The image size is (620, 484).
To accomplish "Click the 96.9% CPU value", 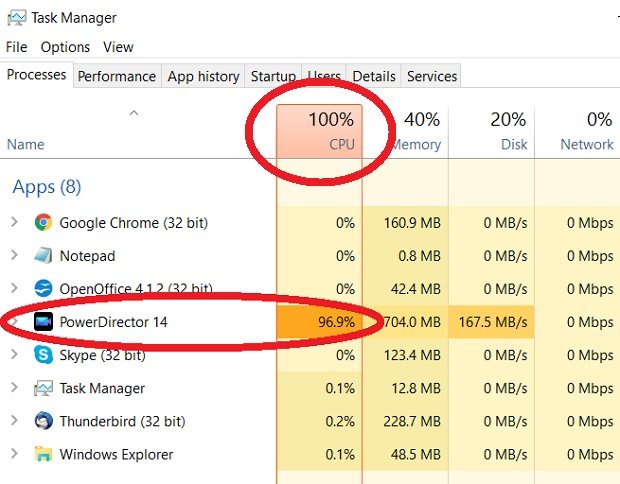I will click(336, 322).
